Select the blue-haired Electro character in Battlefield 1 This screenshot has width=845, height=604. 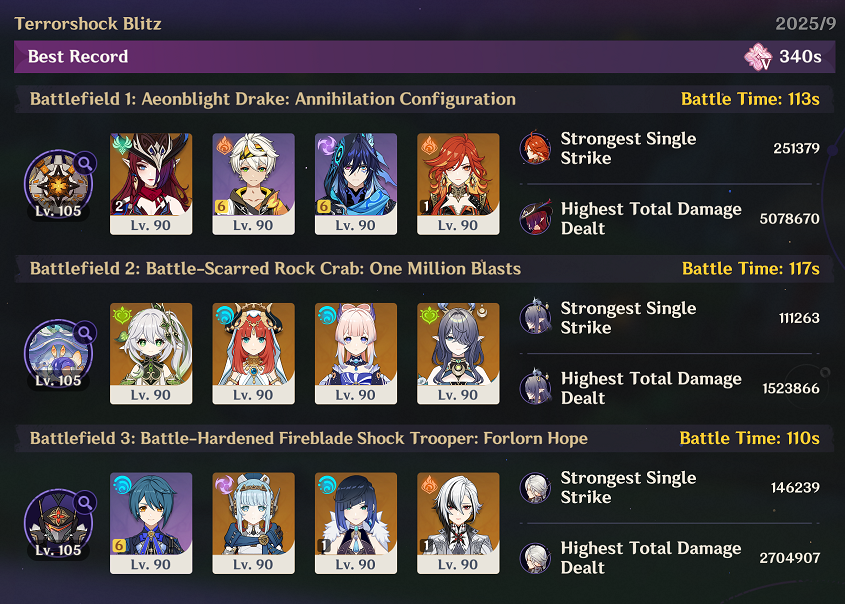356,184
